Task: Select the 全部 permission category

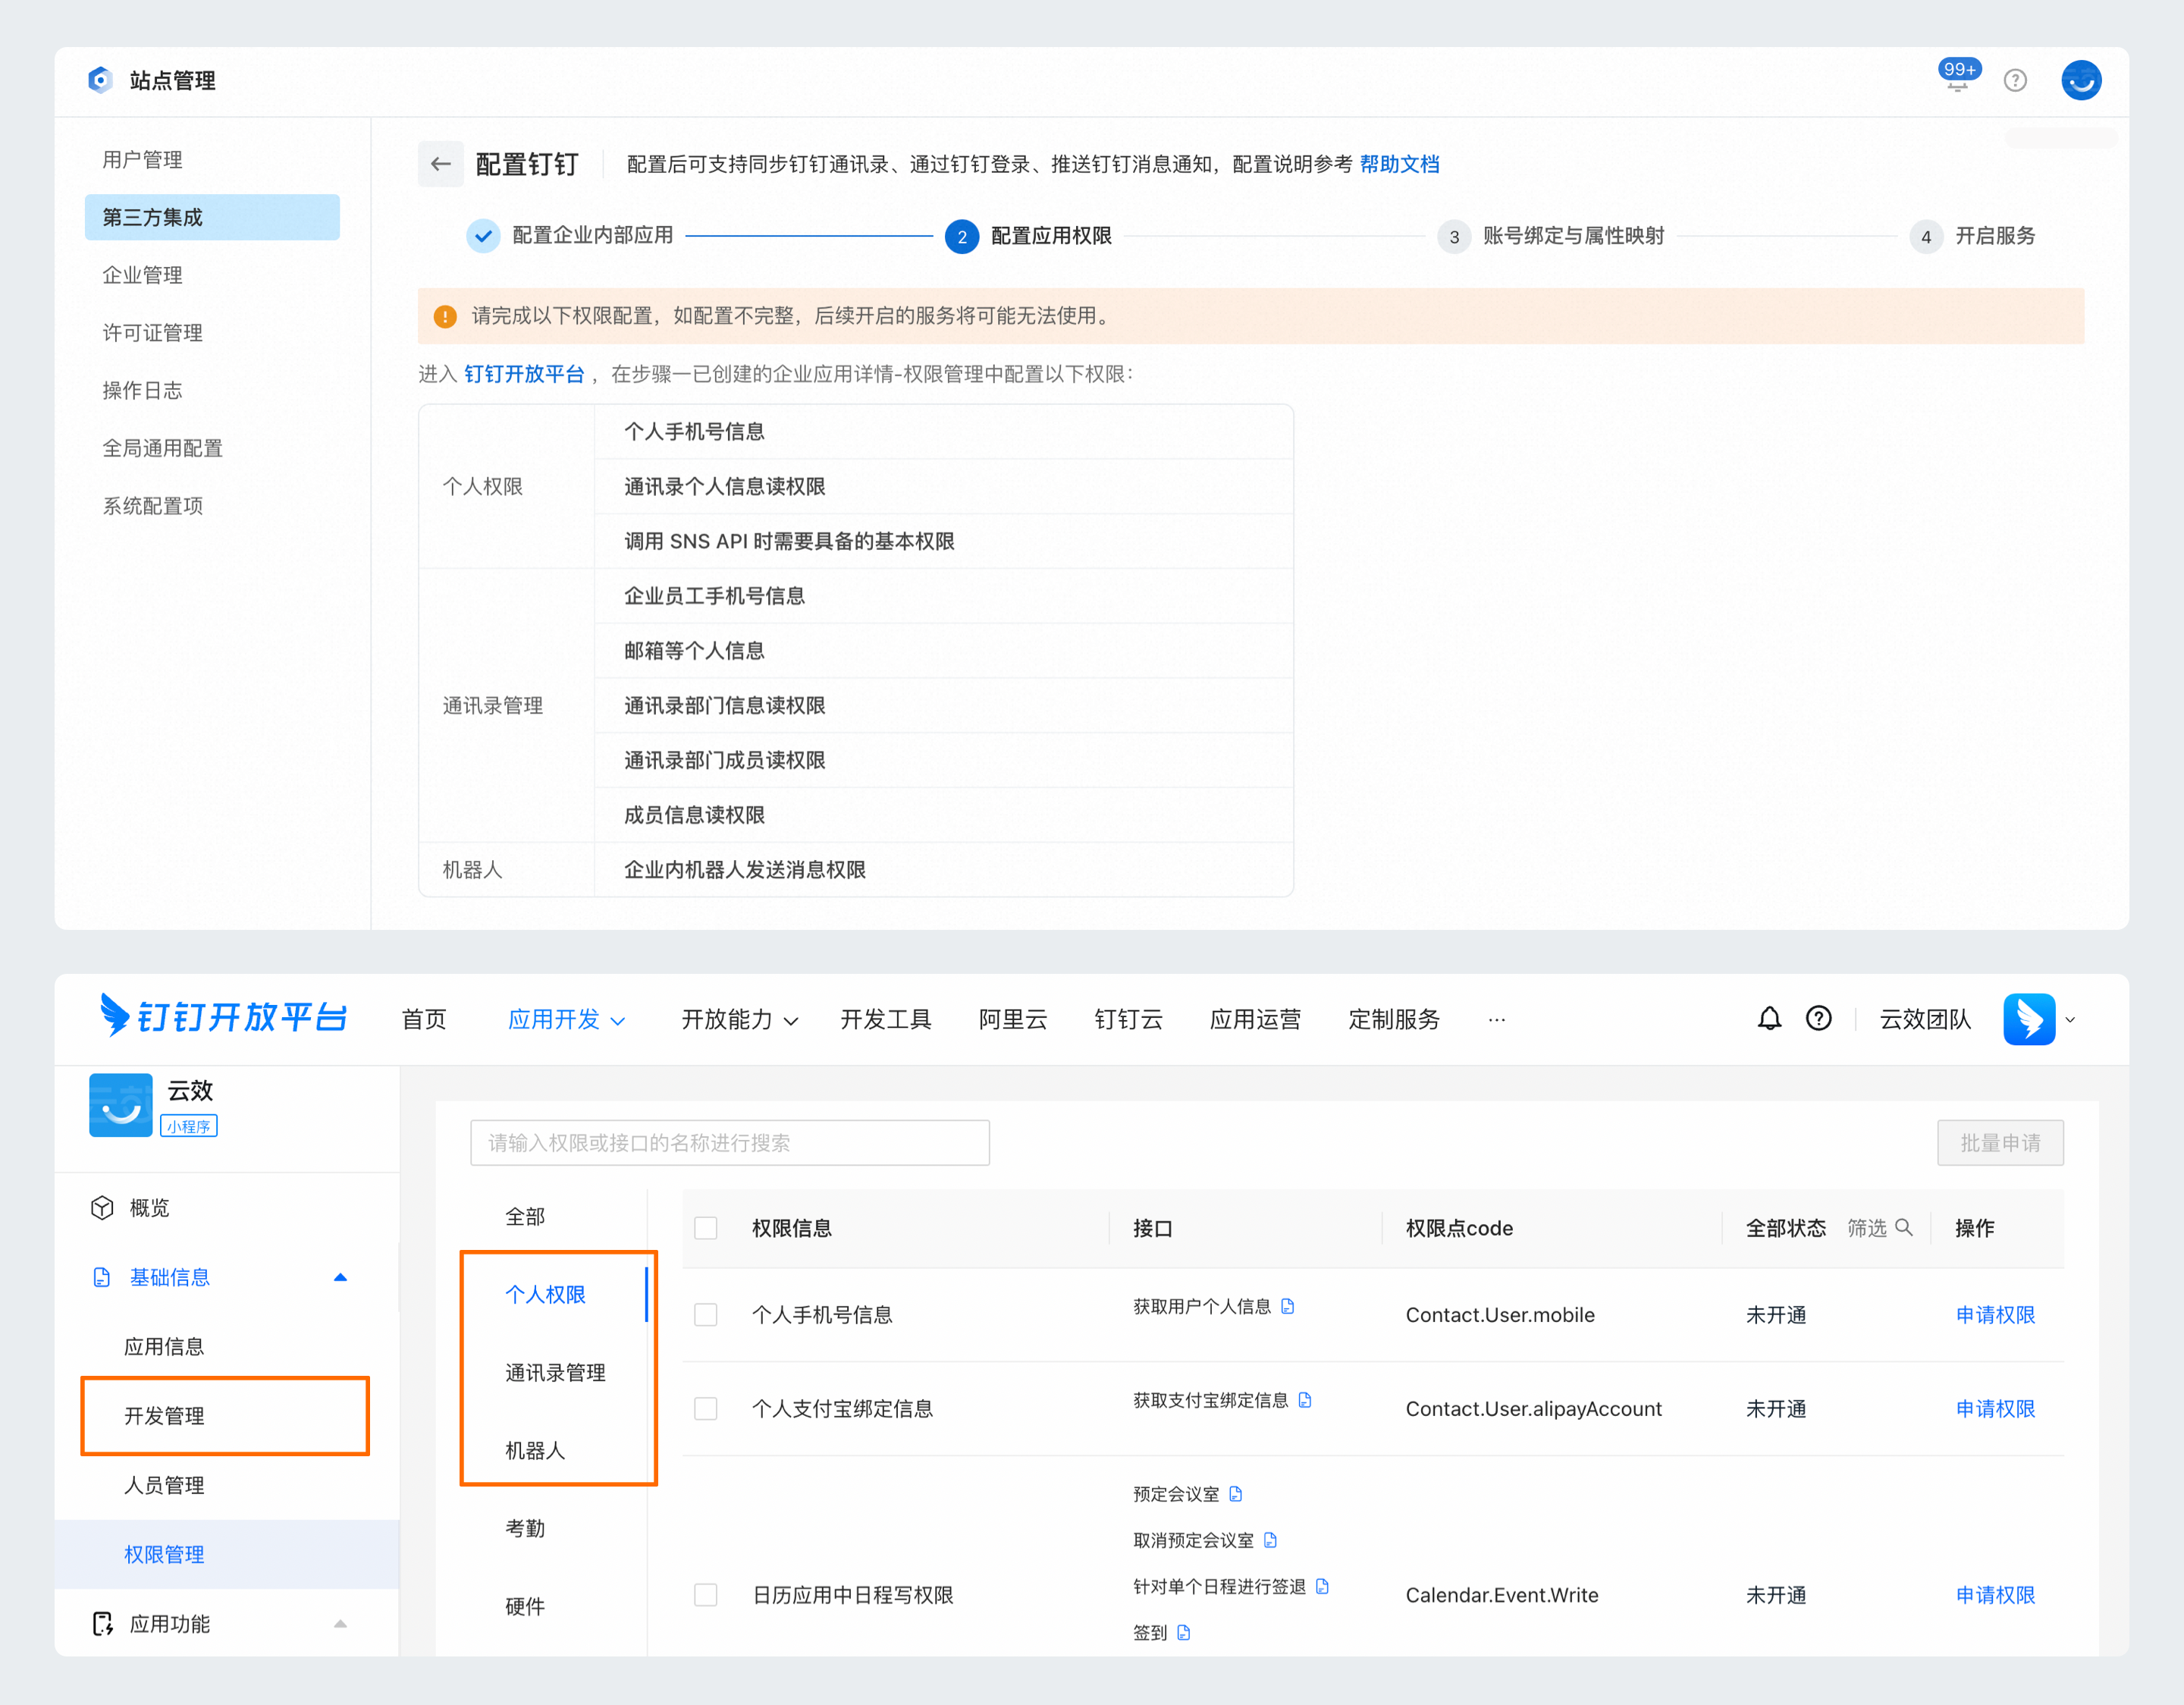Action: tap(525, 1217)
